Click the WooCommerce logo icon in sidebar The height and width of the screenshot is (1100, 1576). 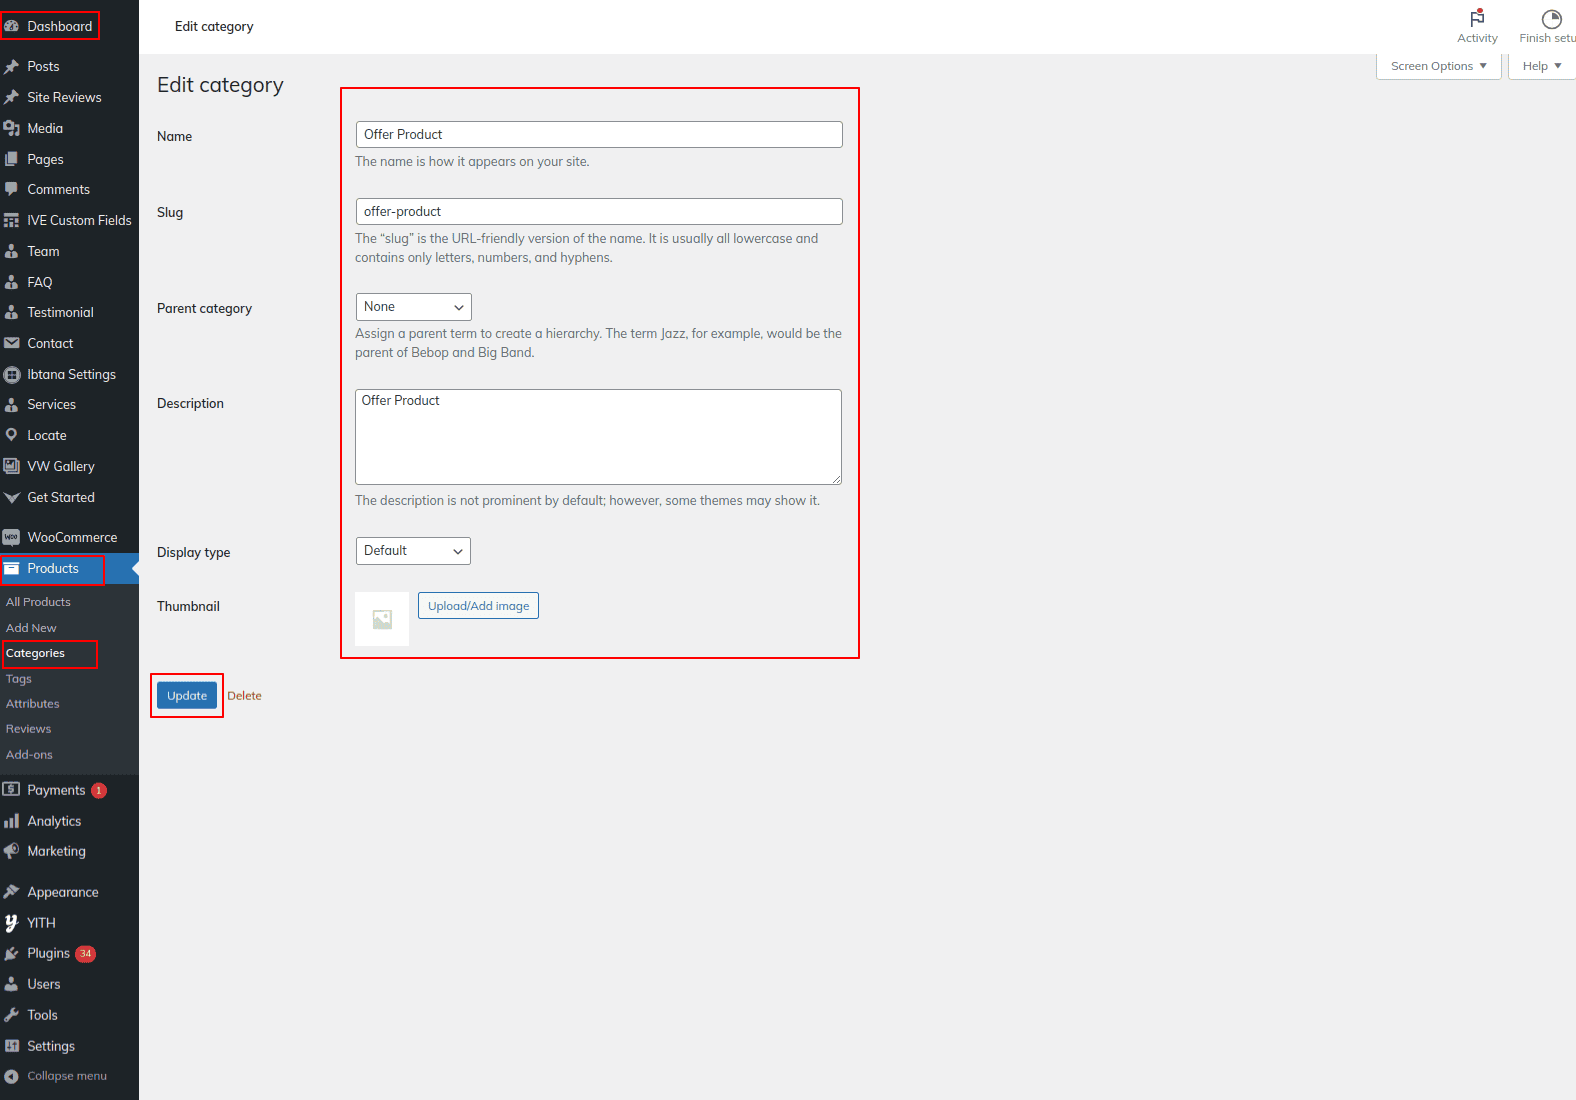pos(12,537)
